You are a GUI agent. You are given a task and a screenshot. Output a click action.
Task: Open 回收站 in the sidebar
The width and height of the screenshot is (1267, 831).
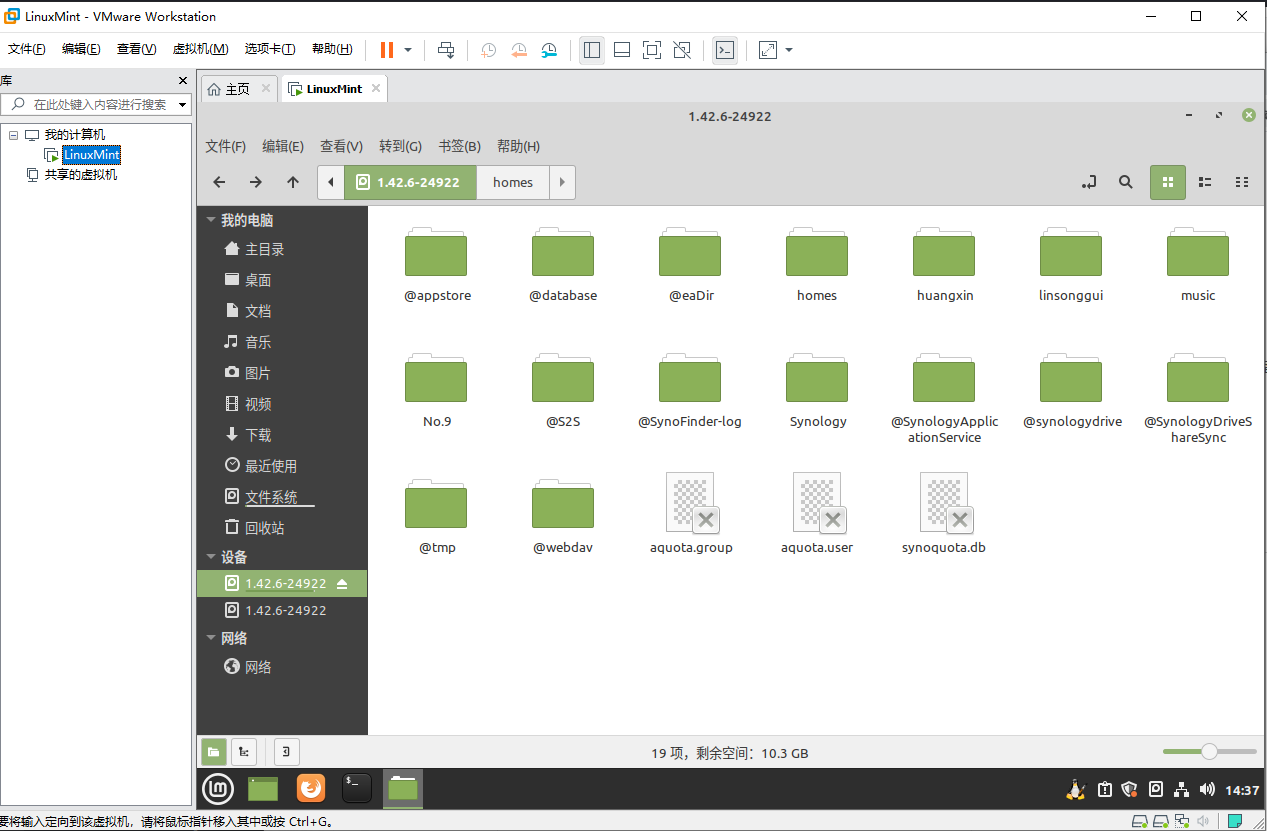tap(264, 527)
